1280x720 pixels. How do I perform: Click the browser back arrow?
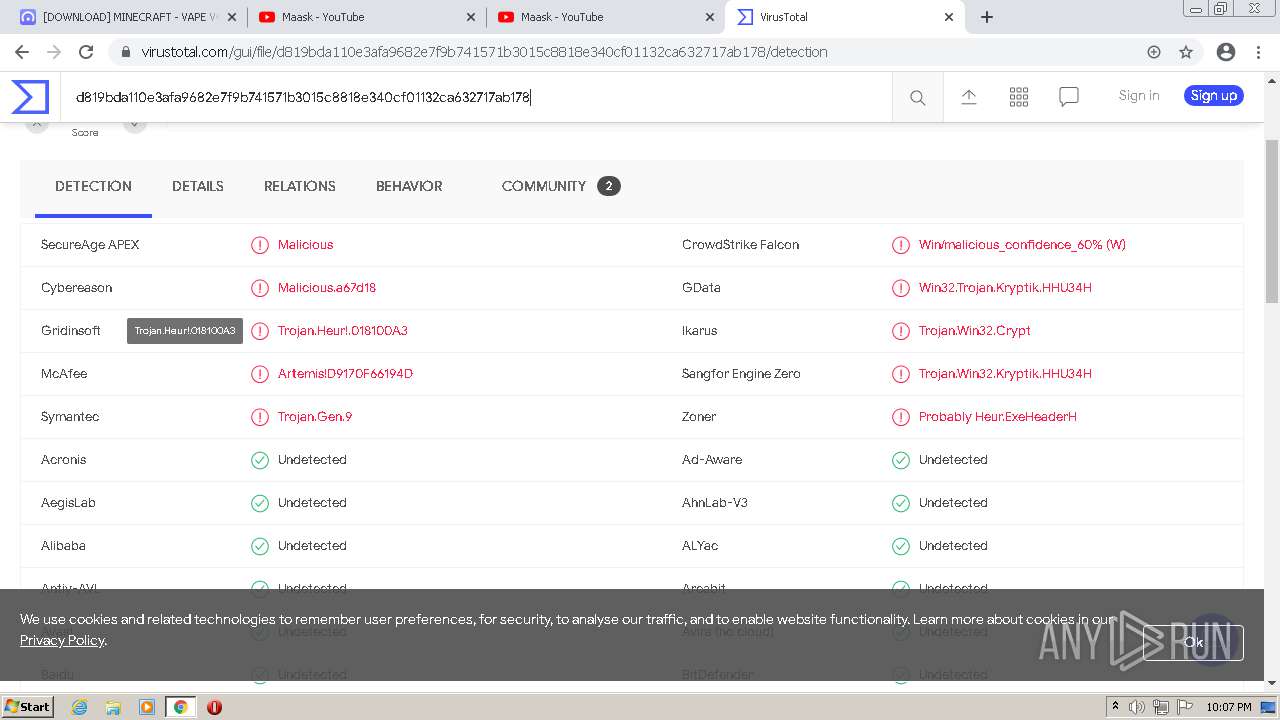click(x=22, y=52)
